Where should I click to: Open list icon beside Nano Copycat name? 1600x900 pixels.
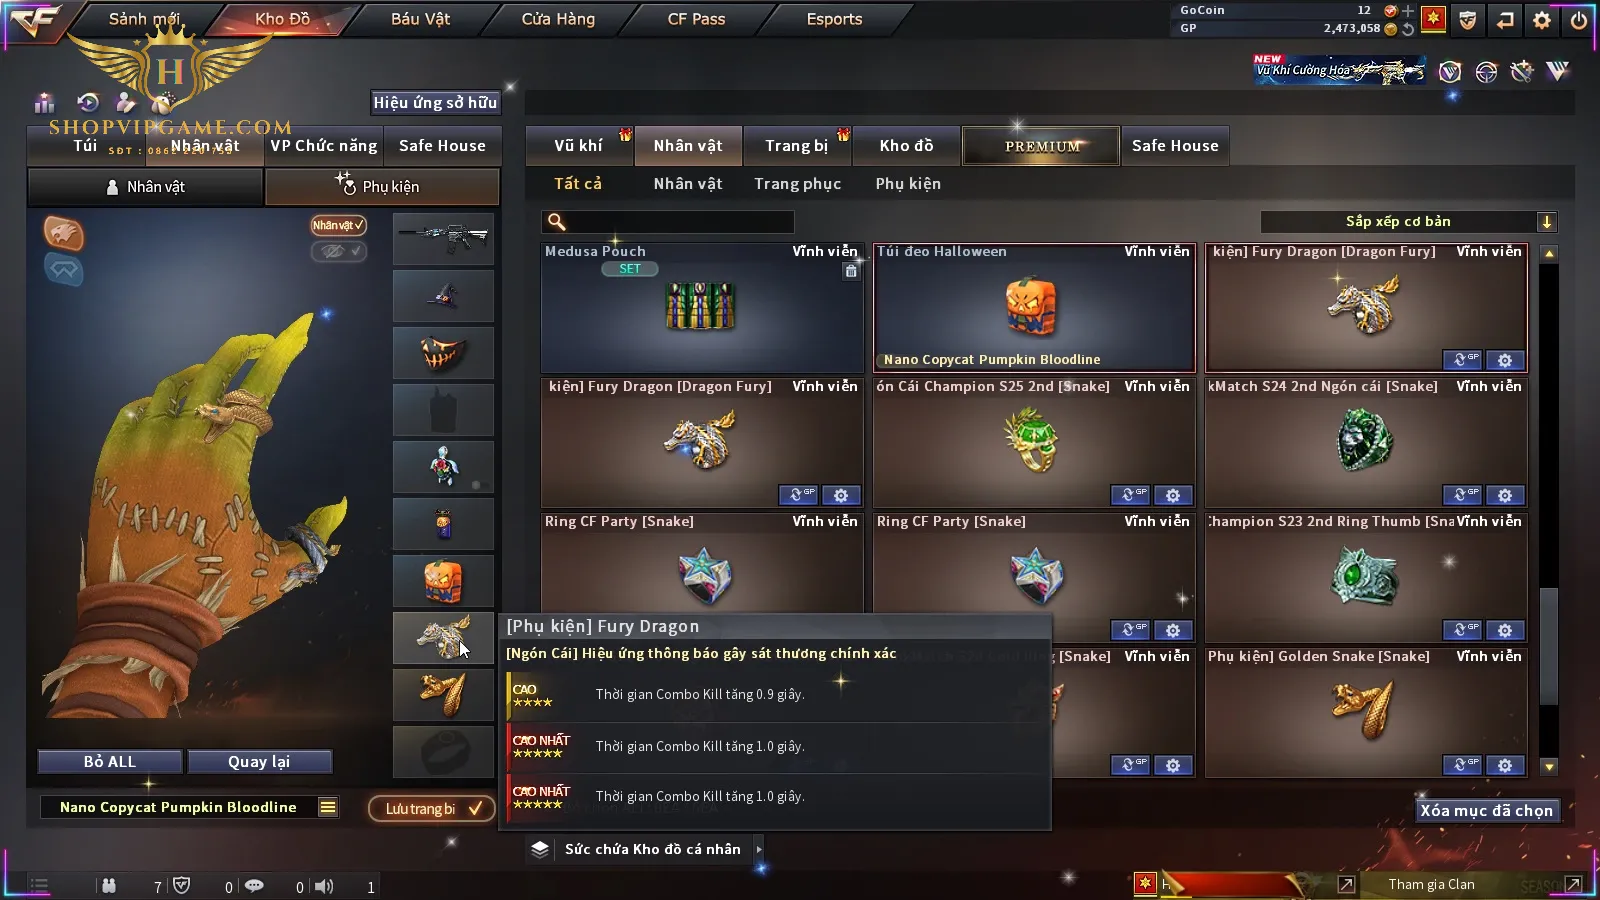point(328,807)
